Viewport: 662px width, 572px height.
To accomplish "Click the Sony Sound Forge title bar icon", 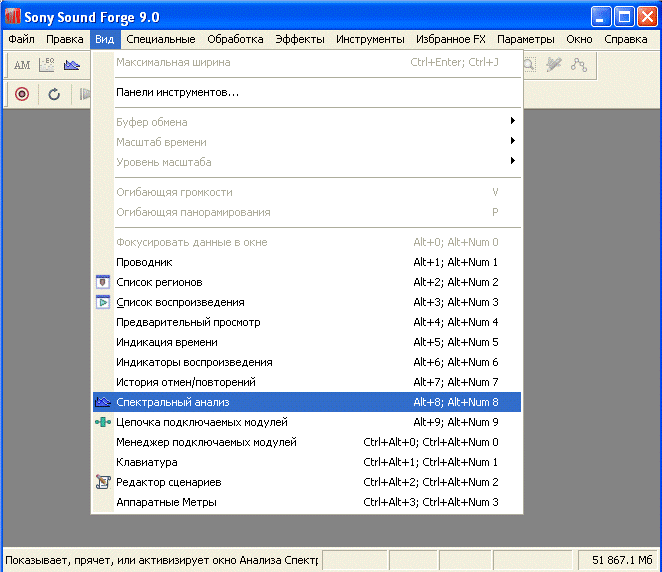I will point(13,16).
